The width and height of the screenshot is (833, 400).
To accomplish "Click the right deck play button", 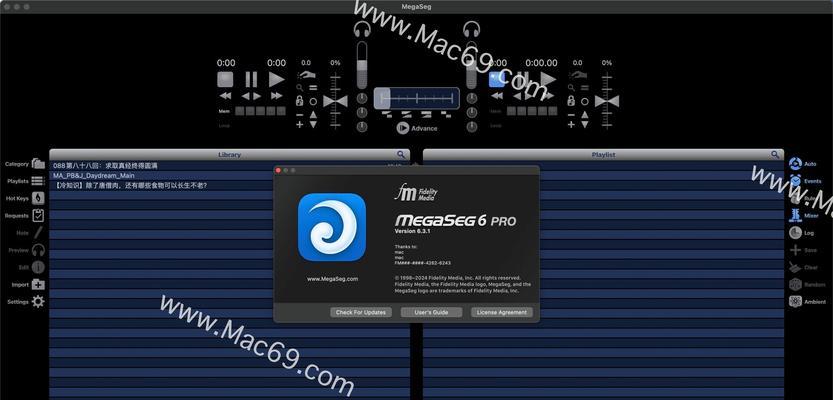I will click(548, 80).
